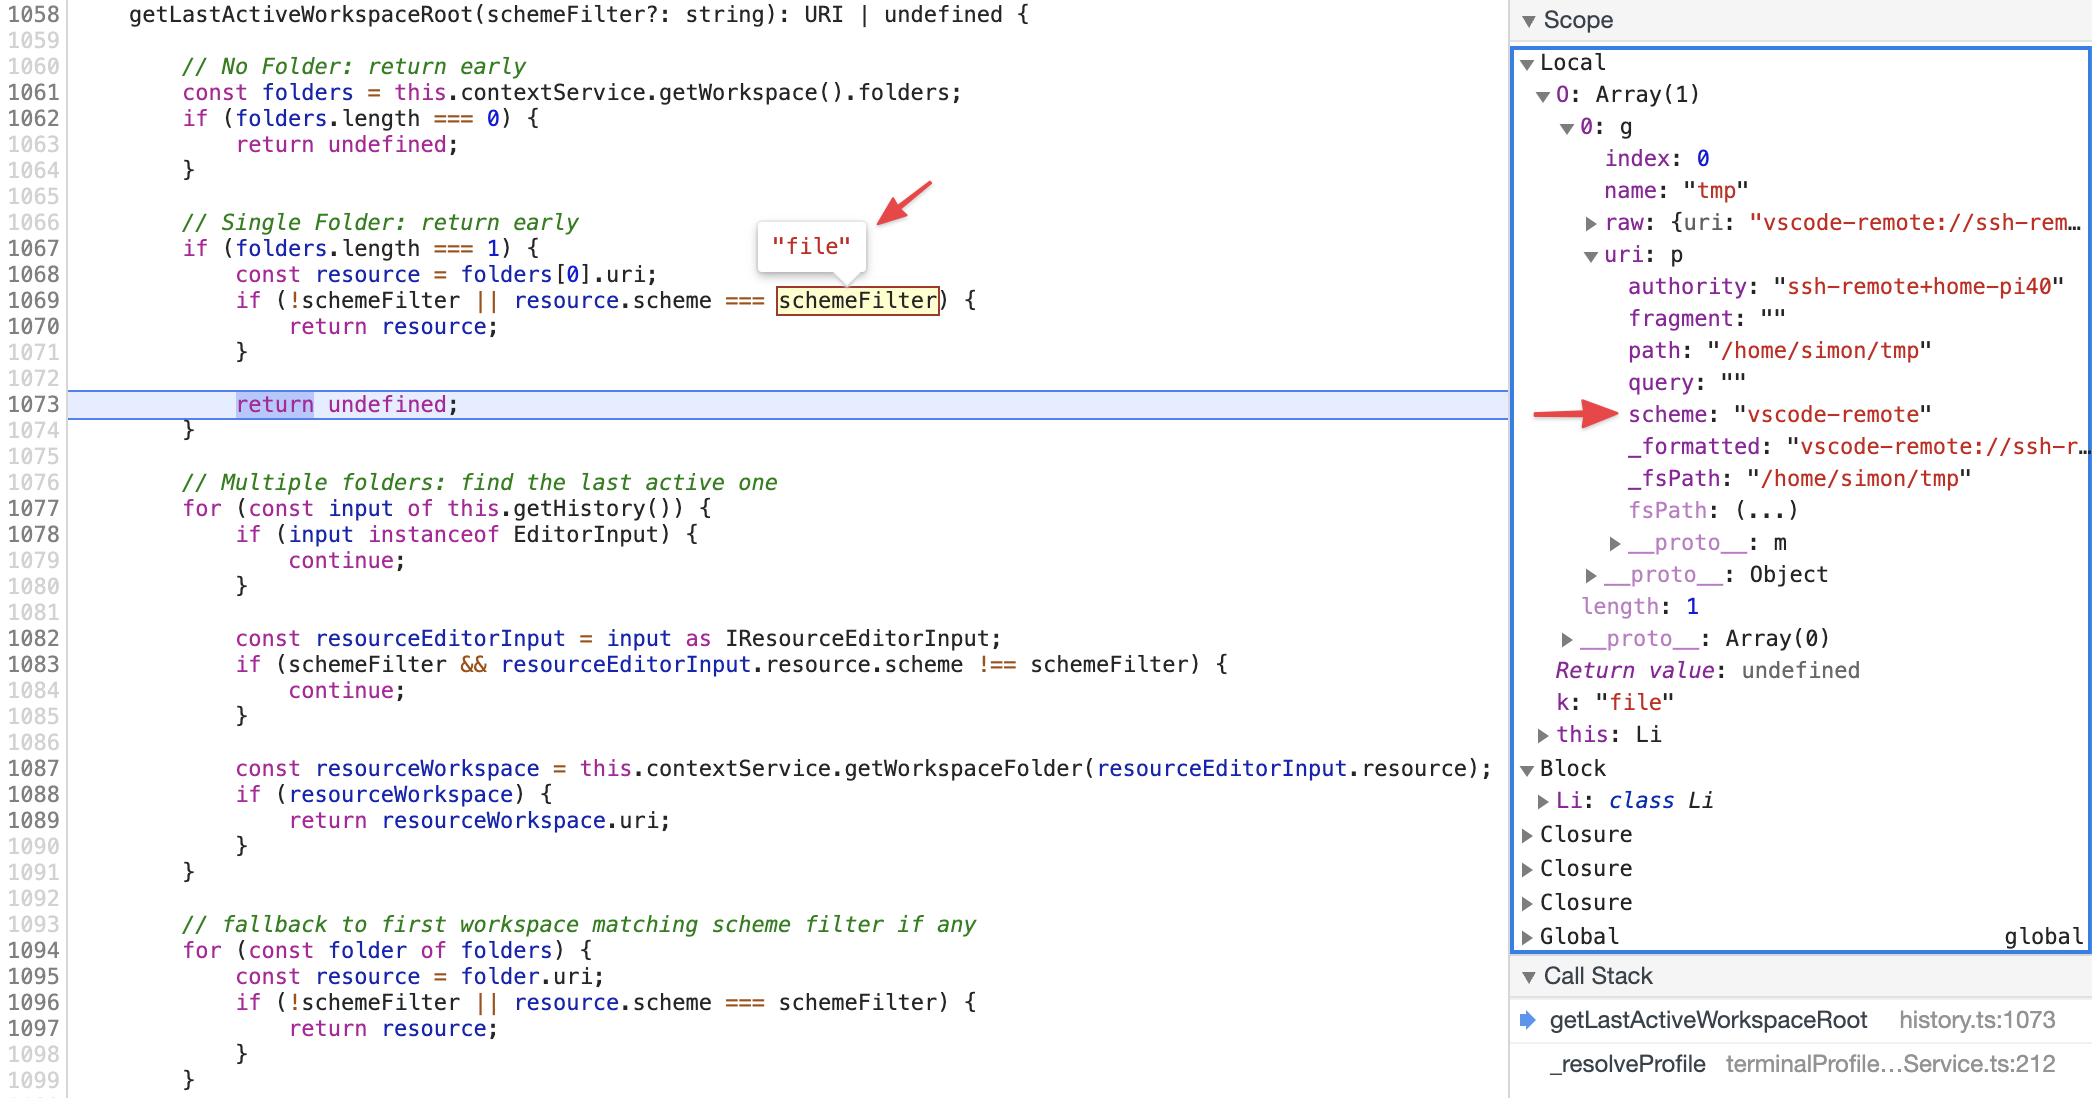Expand the Li class entry in Block scope
The image size is (2092, 1098).
click(1543, 800)
